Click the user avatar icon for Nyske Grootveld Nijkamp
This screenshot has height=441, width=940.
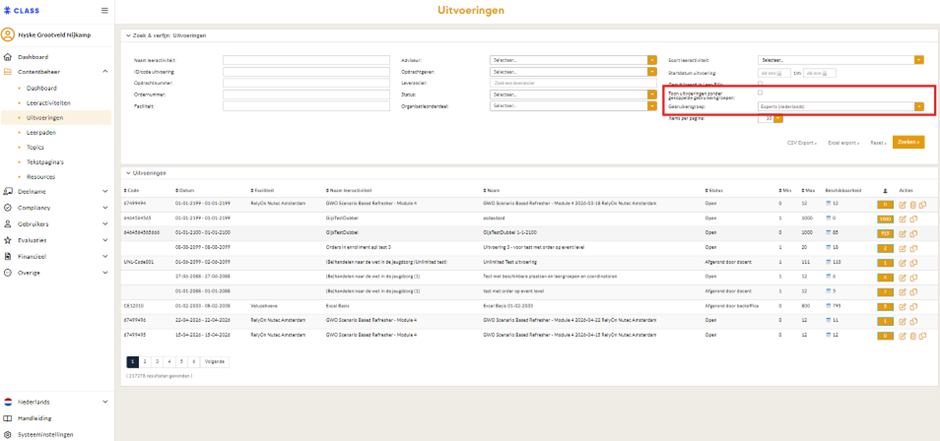click(x=8, y=35)
